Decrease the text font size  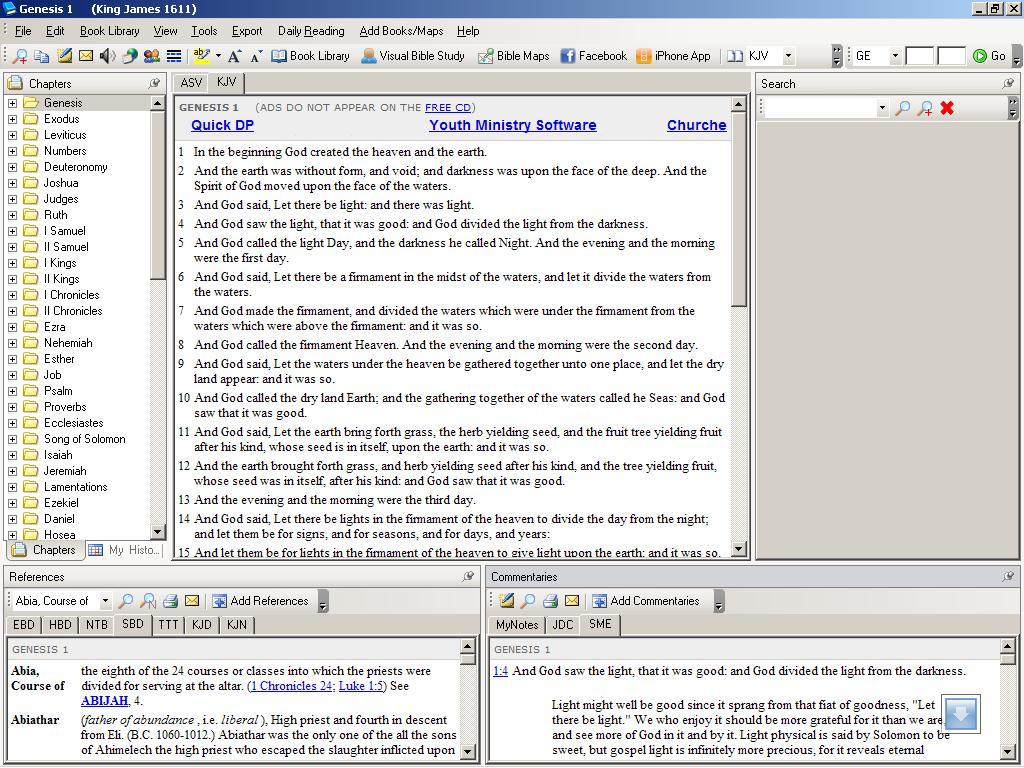(x=256, y=56)
